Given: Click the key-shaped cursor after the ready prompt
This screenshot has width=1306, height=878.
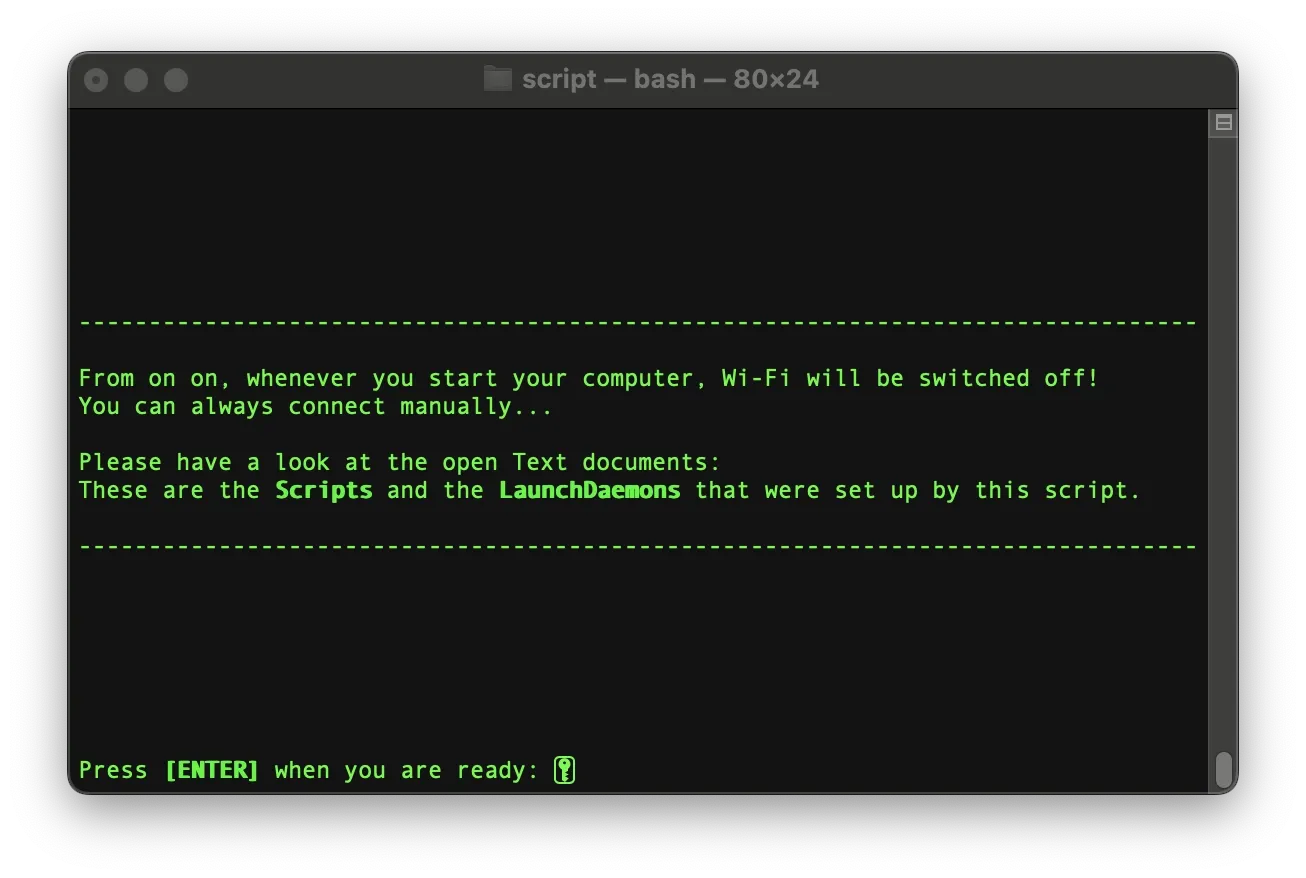Looking at the screenshot, I should tap(565, 770).
